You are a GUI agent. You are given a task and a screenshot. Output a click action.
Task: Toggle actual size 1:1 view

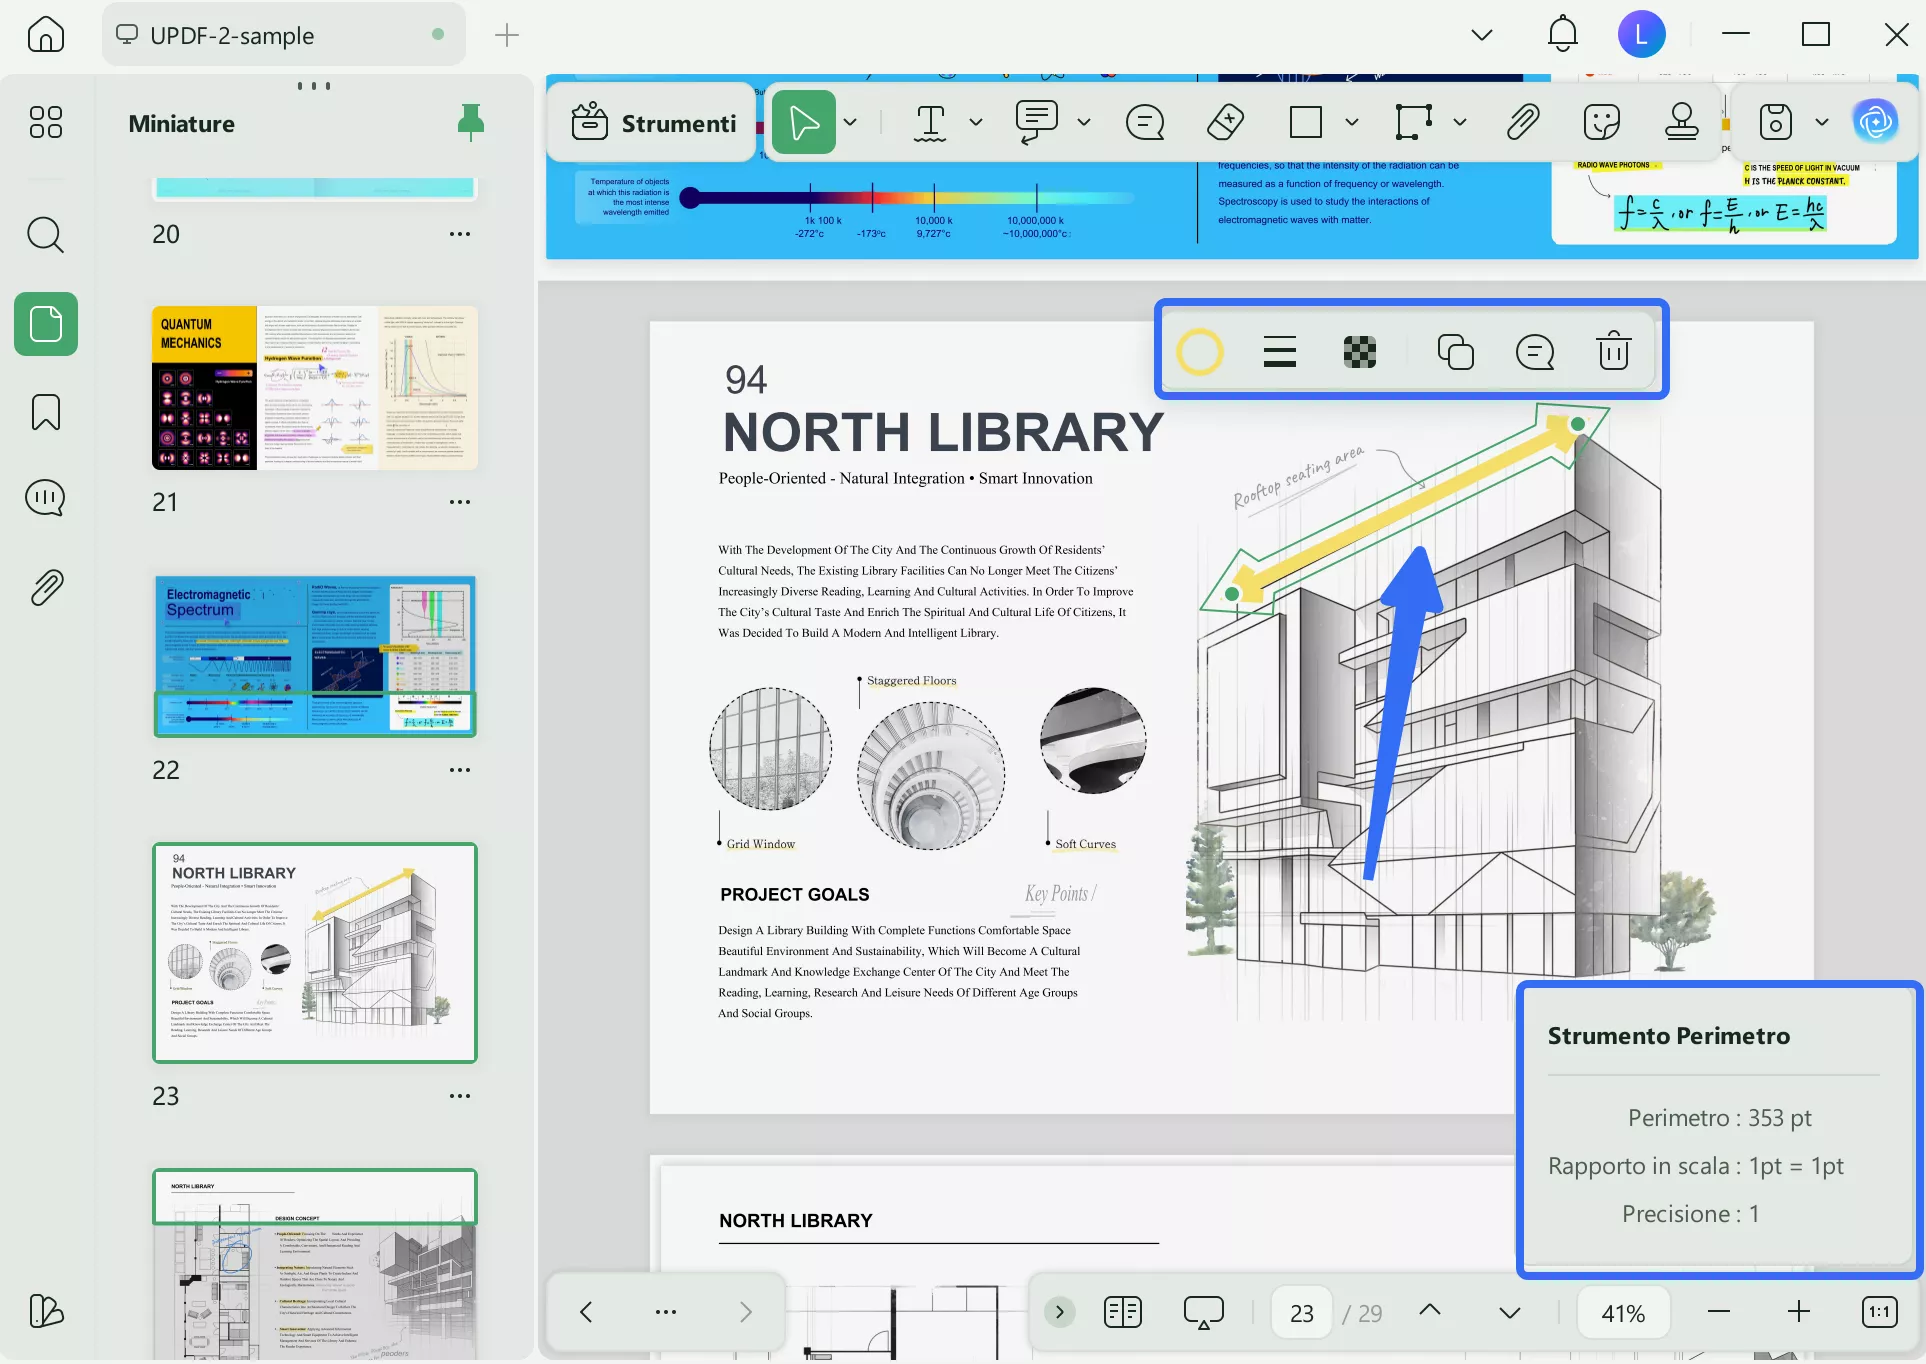pos(1879,1312)
